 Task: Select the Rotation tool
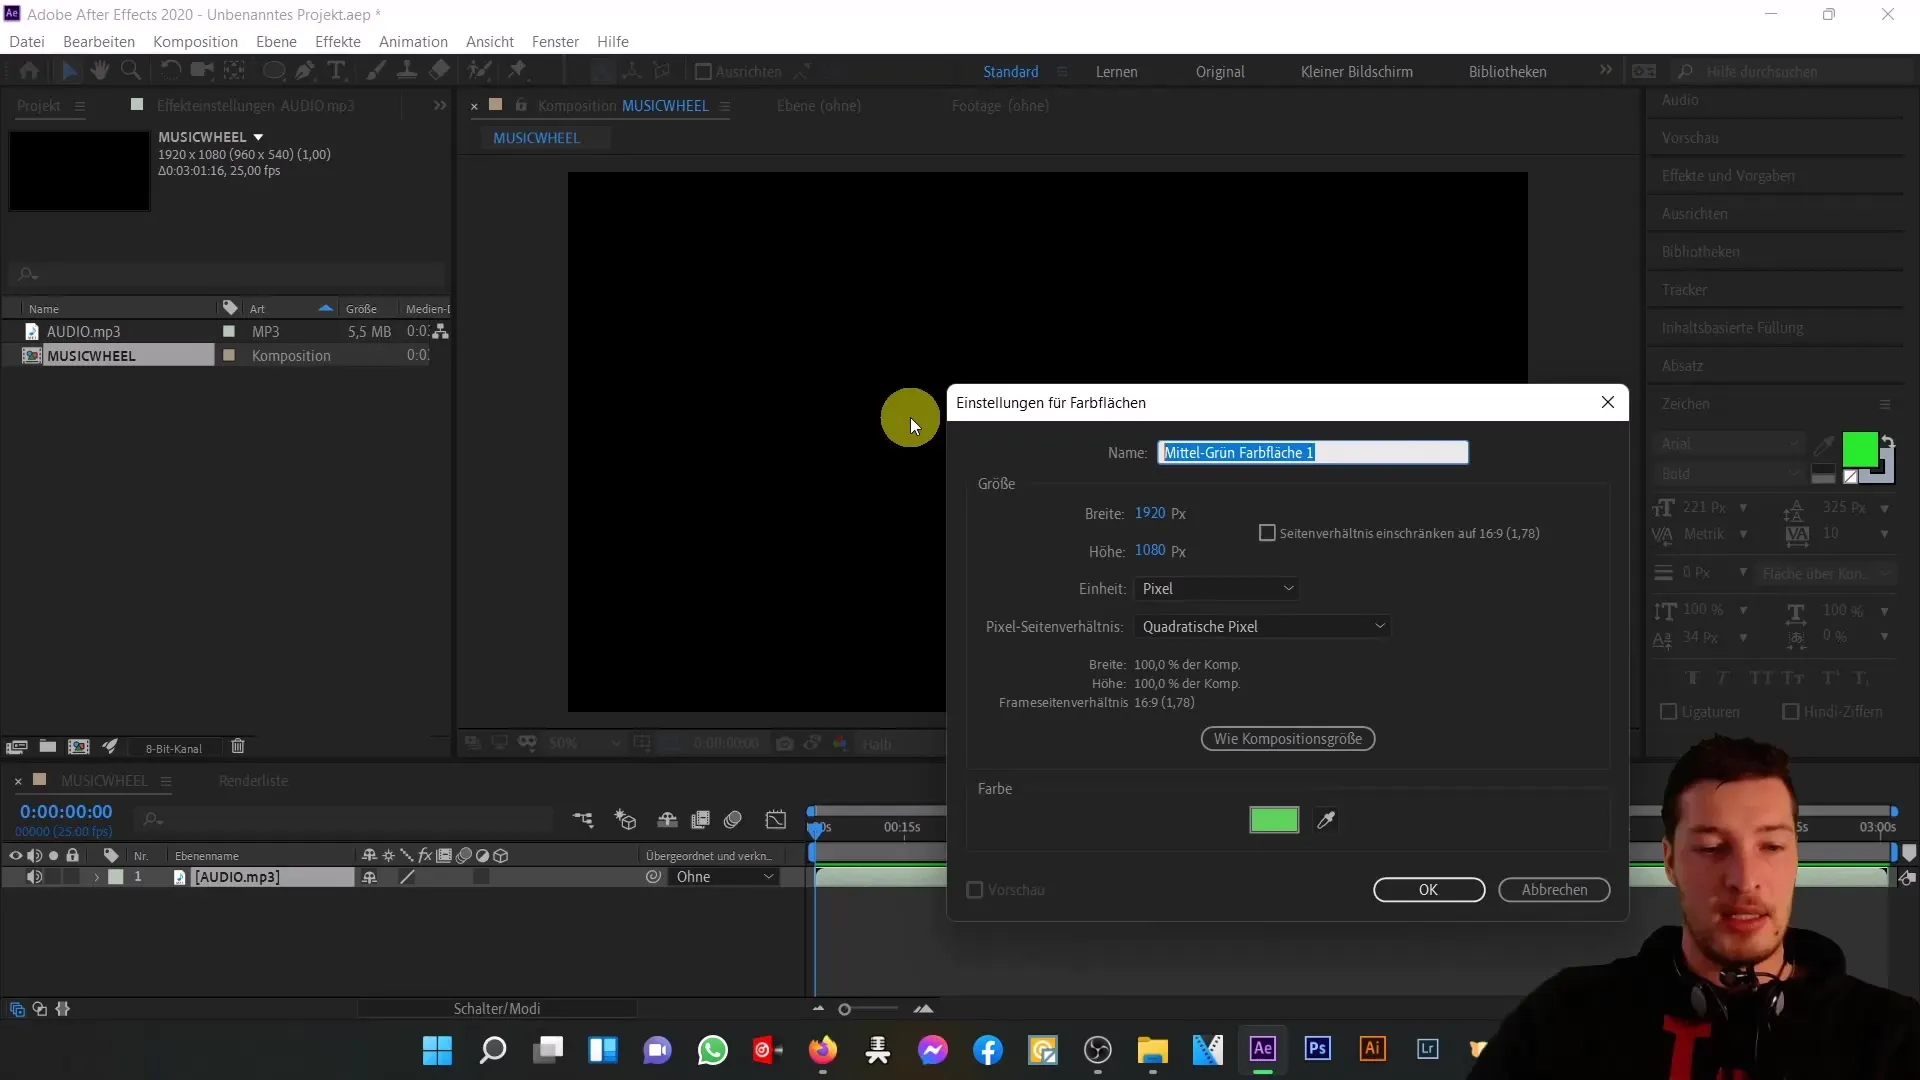click(x=170, y=71)
